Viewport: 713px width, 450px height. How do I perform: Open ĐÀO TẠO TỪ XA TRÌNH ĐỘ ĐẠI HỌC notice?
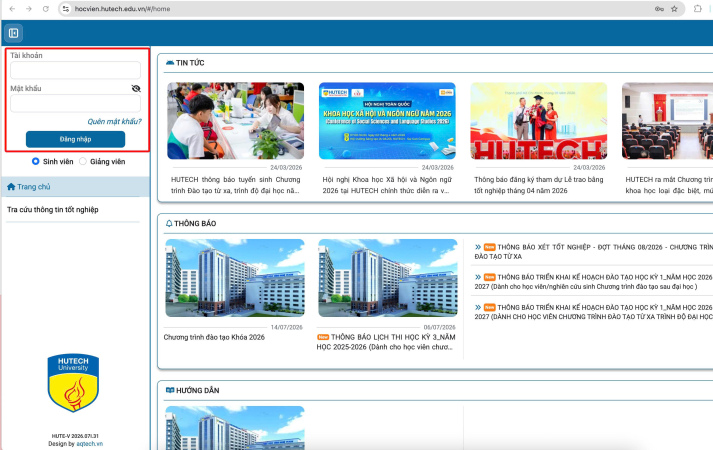click(593, 312)
